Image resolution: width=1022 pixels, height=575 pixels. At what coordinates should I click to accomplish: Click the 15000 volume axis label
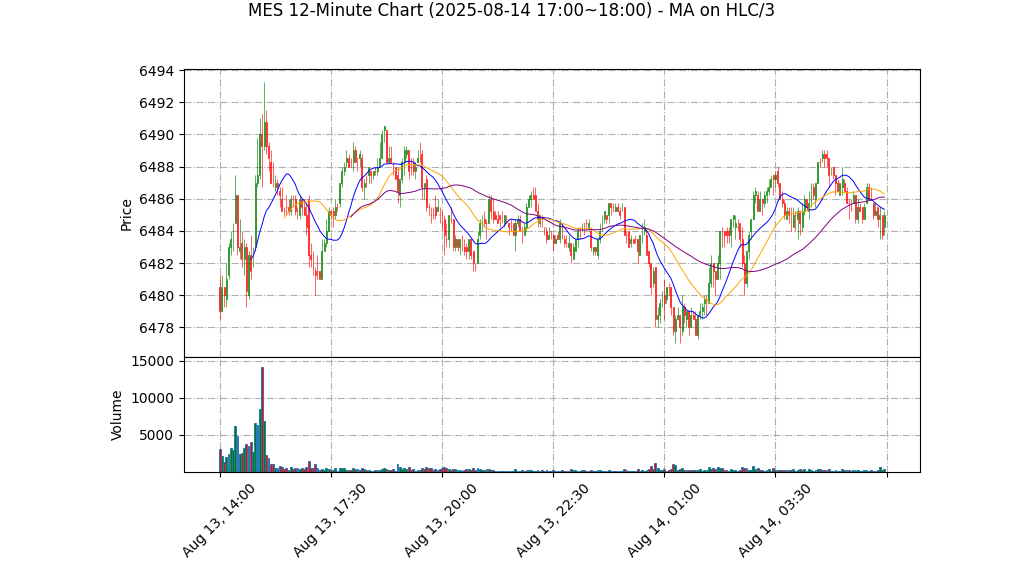(153, 361)
